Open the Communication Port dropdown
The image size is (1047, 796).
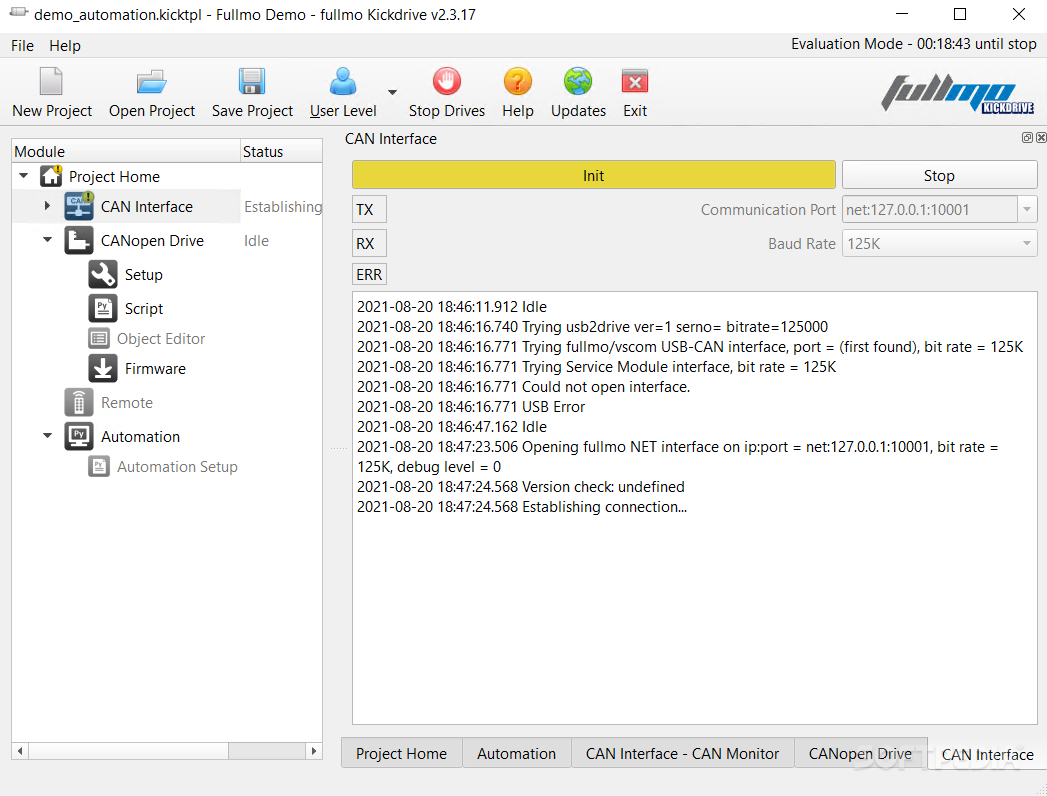[1026, 210]
